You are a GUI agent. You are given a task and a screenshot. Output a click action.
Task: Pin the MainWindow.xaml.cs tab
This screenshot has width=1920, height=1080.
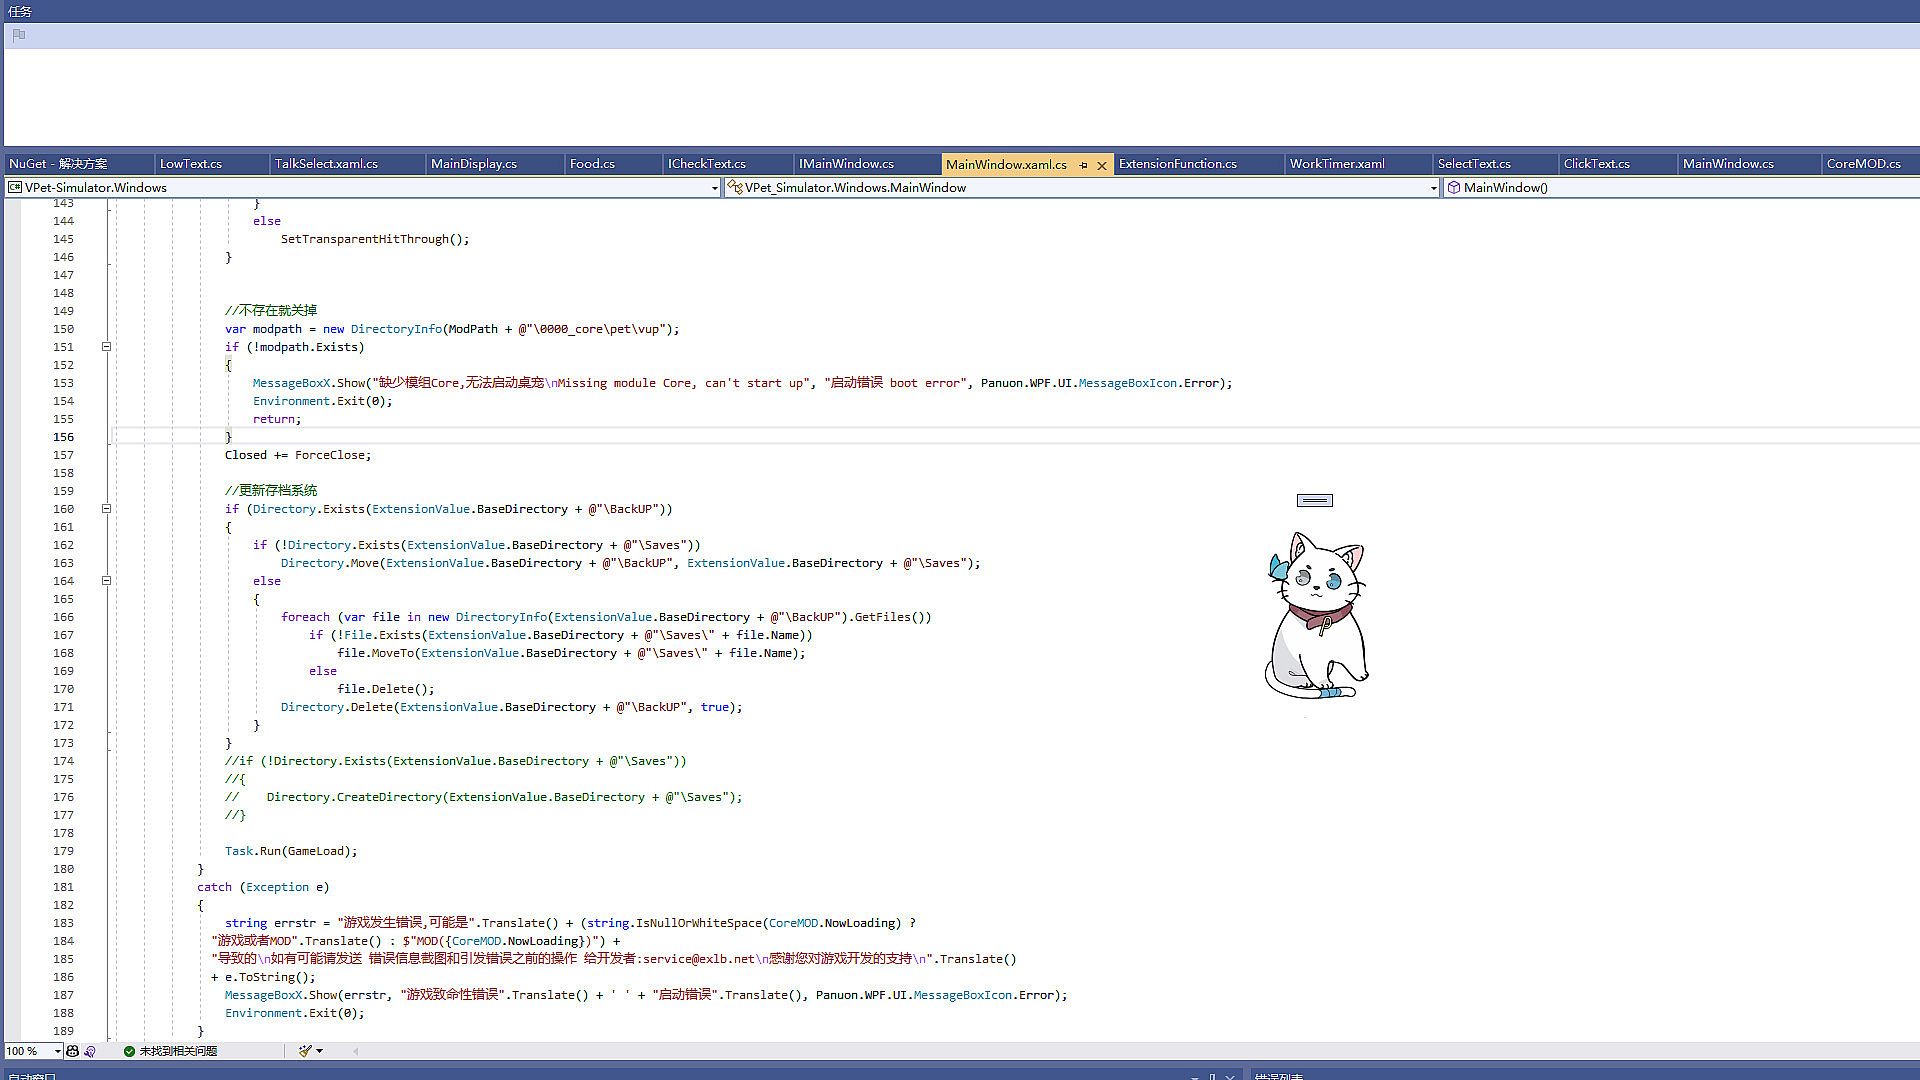pos(1083,165)
